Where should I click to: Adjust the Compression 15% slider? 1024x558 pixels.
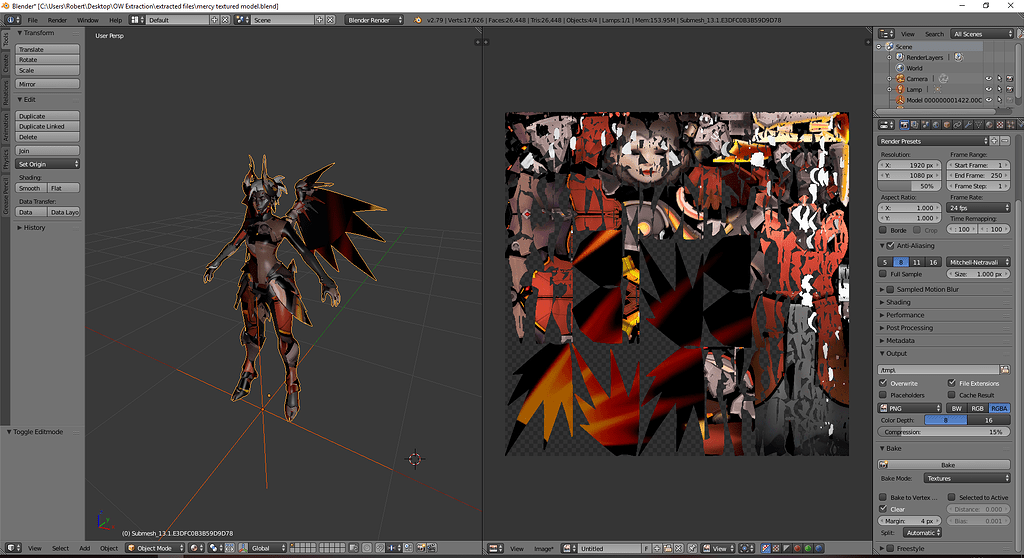[944, 432]
